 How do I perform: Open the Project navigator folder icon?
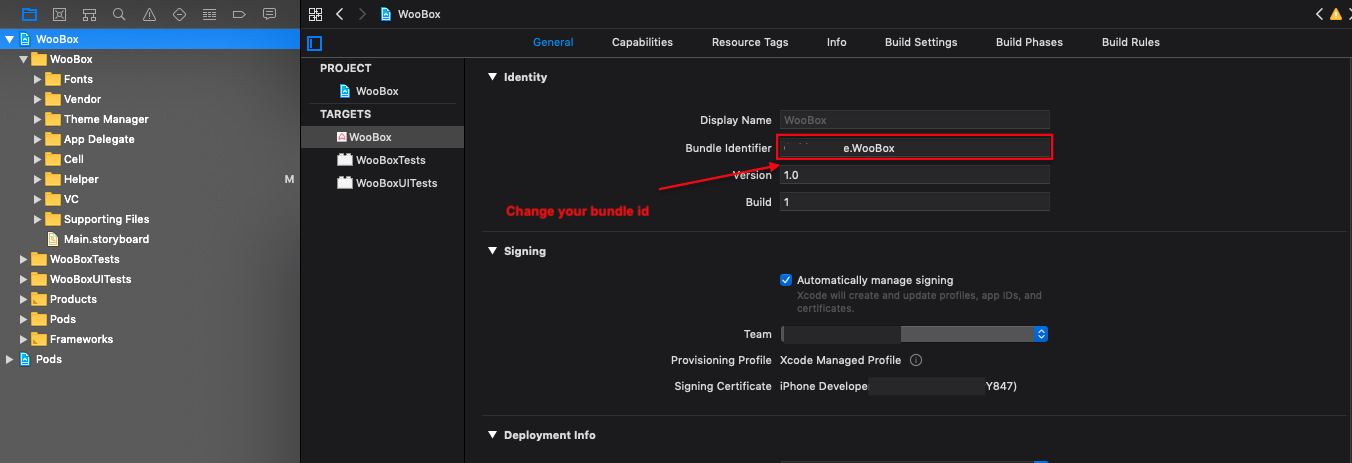point(29,14)
